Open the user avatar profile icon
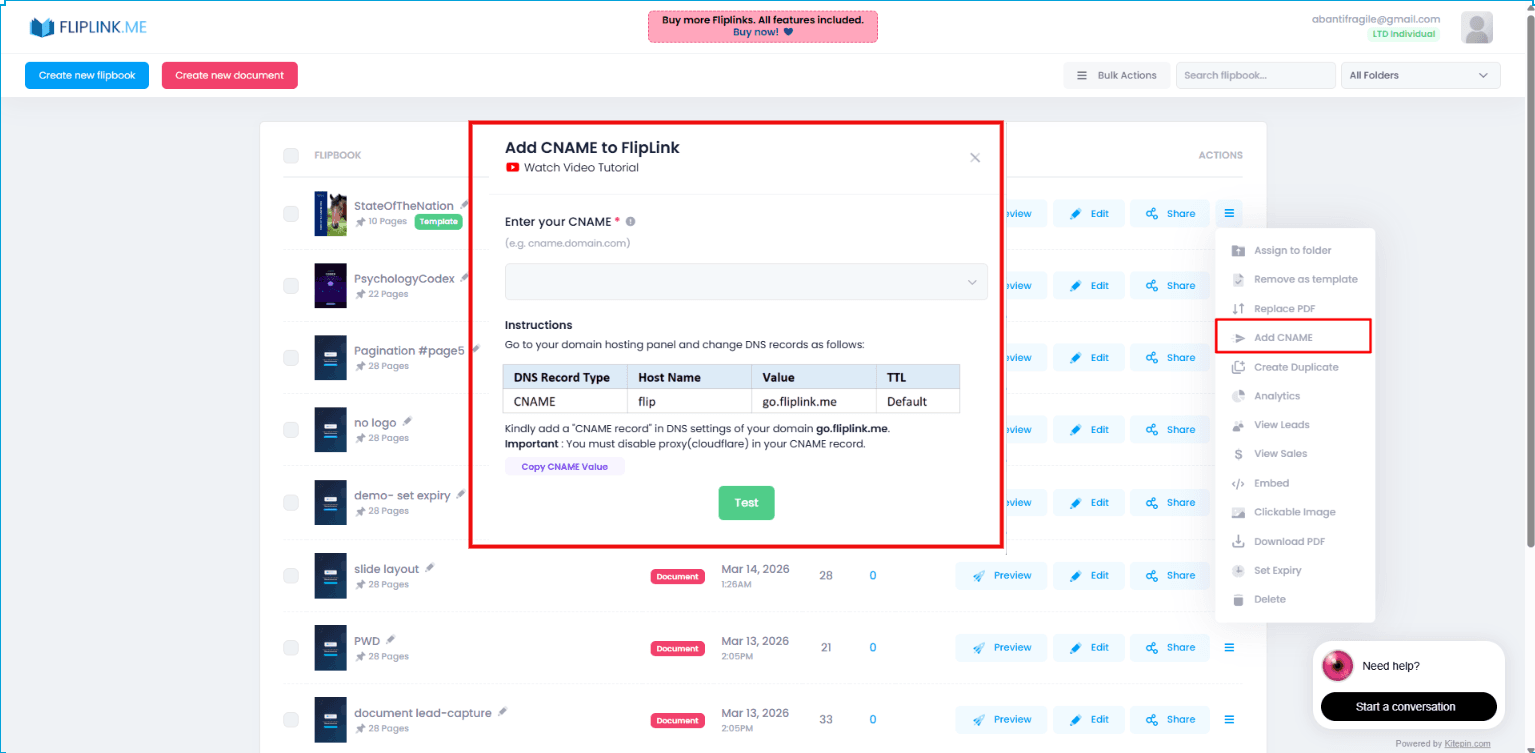Image resolution: width=1535 pixels, height=753 pixels. click(1476, 28)
